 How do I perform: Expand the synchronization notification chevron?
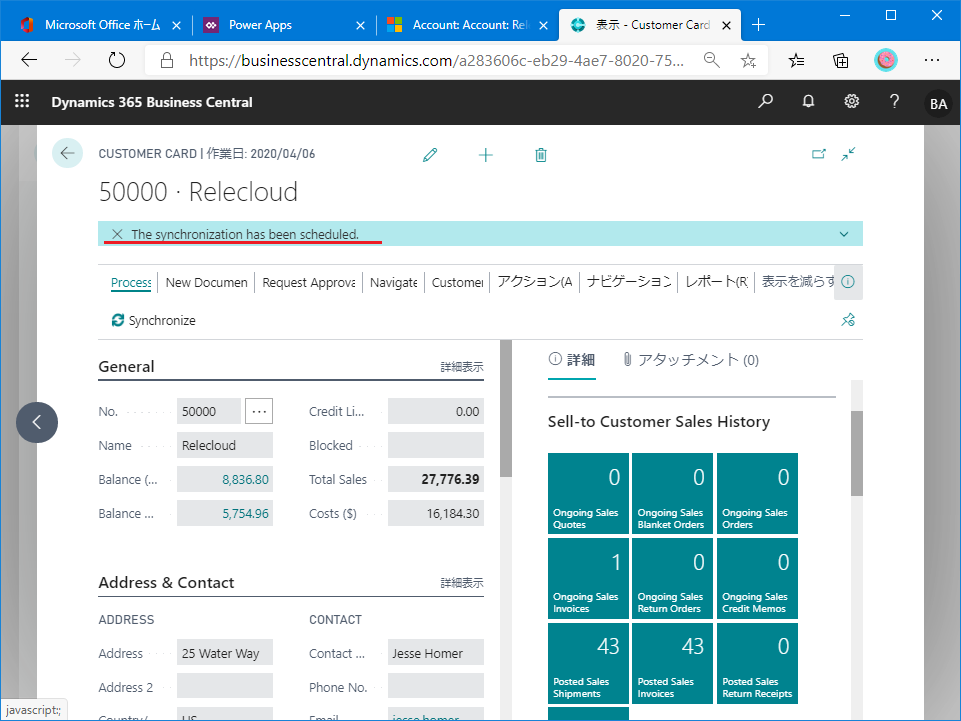[843, 234]
